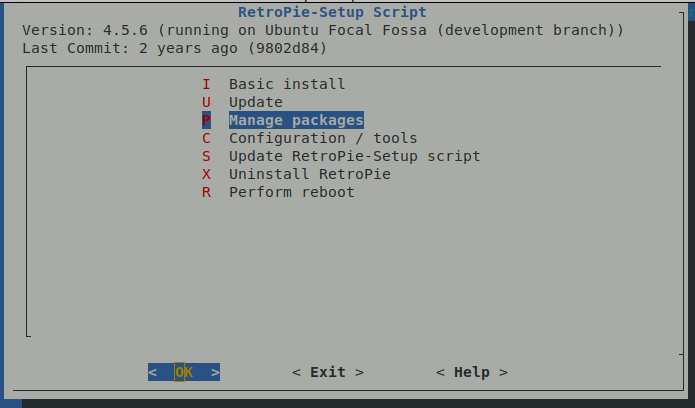Click the RetroPie-Setup Script dialog title

coord(332,13)
